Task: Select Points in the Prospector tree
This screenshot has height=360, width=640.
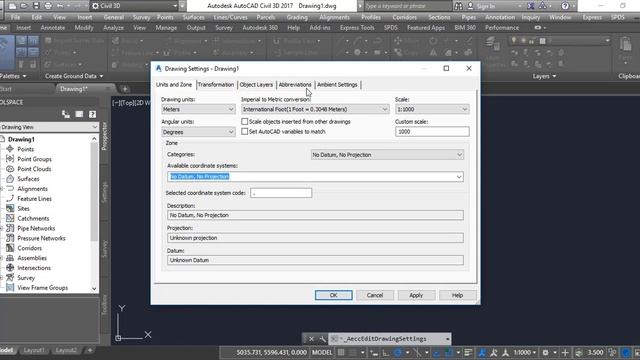Action: pyautogui.click(x=25, y=149)
